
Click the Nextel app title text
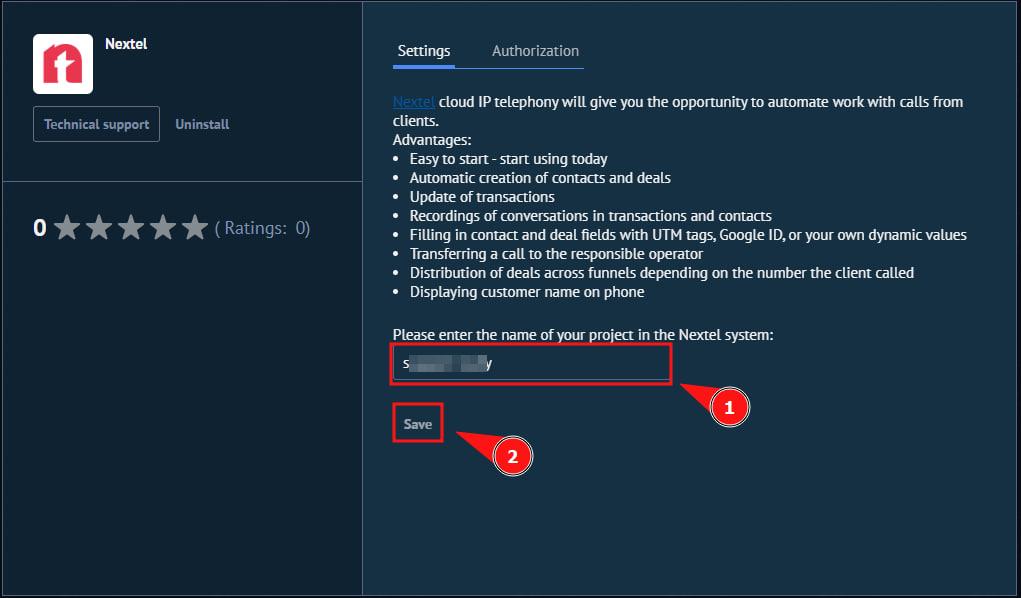pyautogui.click(x=126, y=44)
